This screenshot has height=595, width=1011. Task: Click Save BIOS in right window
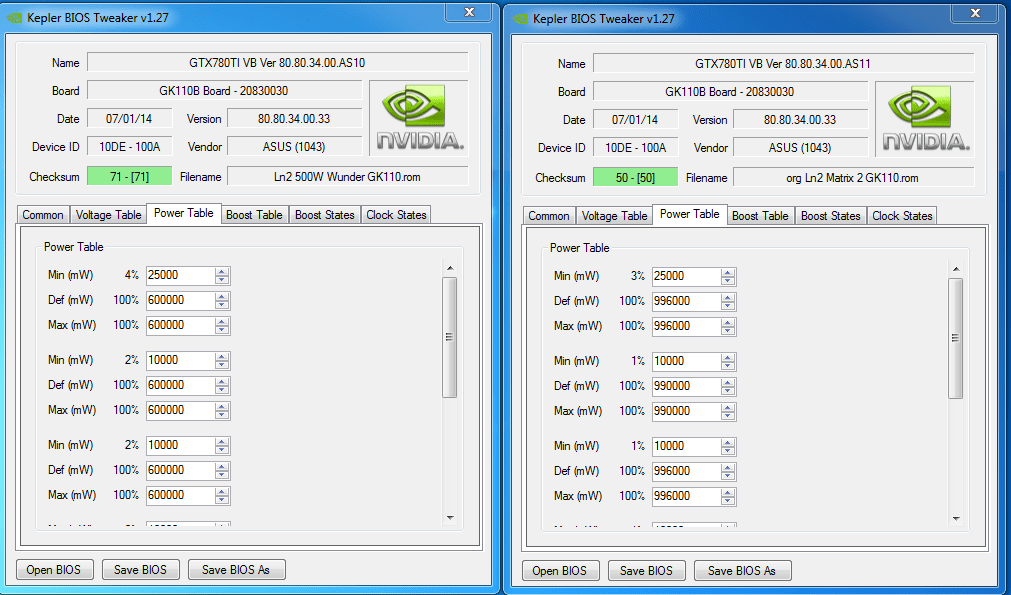pyautogui.click(x=646, y=571)
